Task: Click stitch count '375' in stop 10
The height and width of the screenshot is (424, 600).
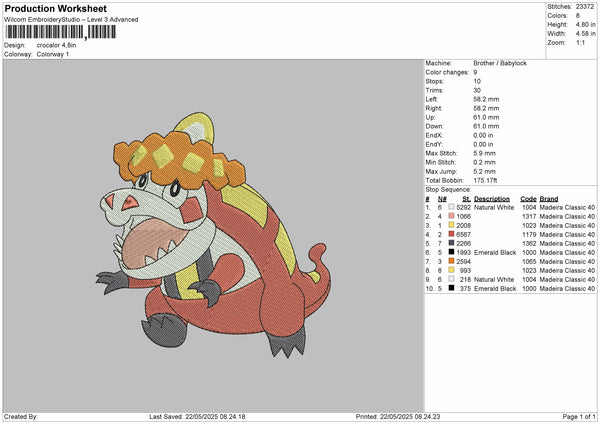Action: [465, 288]
